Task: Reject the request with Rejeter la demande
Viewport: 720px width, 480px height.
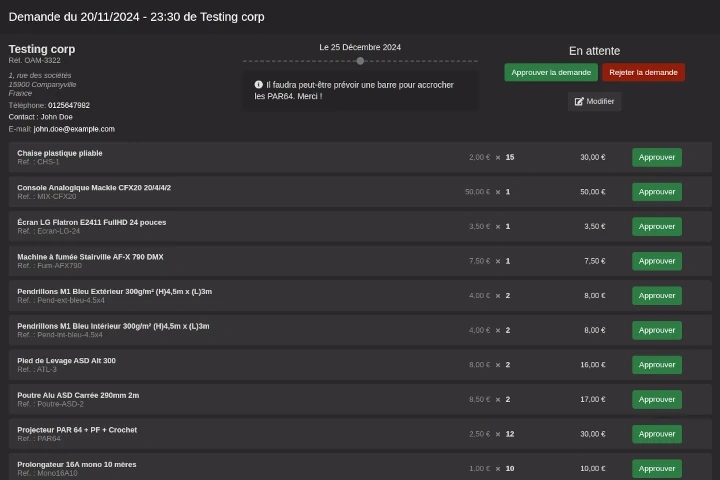Action: point(643,72)
